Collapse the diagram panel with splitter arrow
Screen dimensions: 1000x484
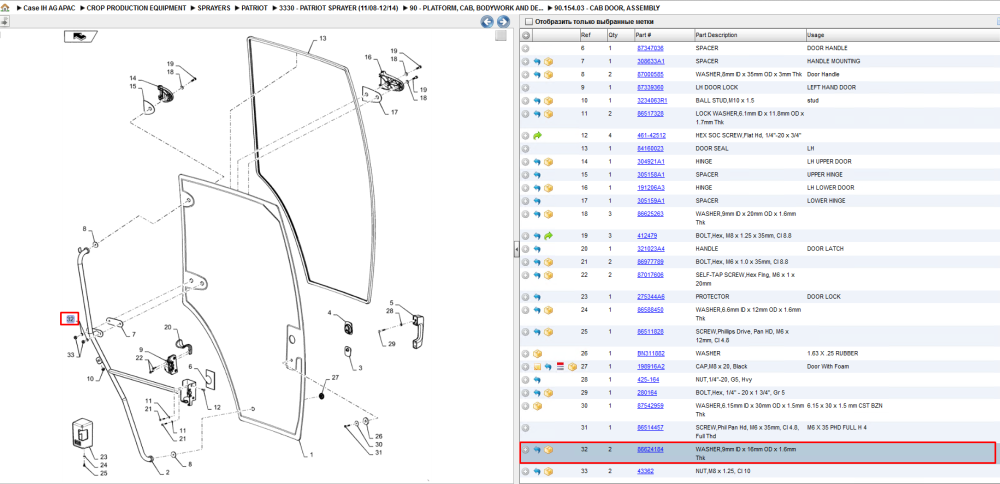pos(517,251)
